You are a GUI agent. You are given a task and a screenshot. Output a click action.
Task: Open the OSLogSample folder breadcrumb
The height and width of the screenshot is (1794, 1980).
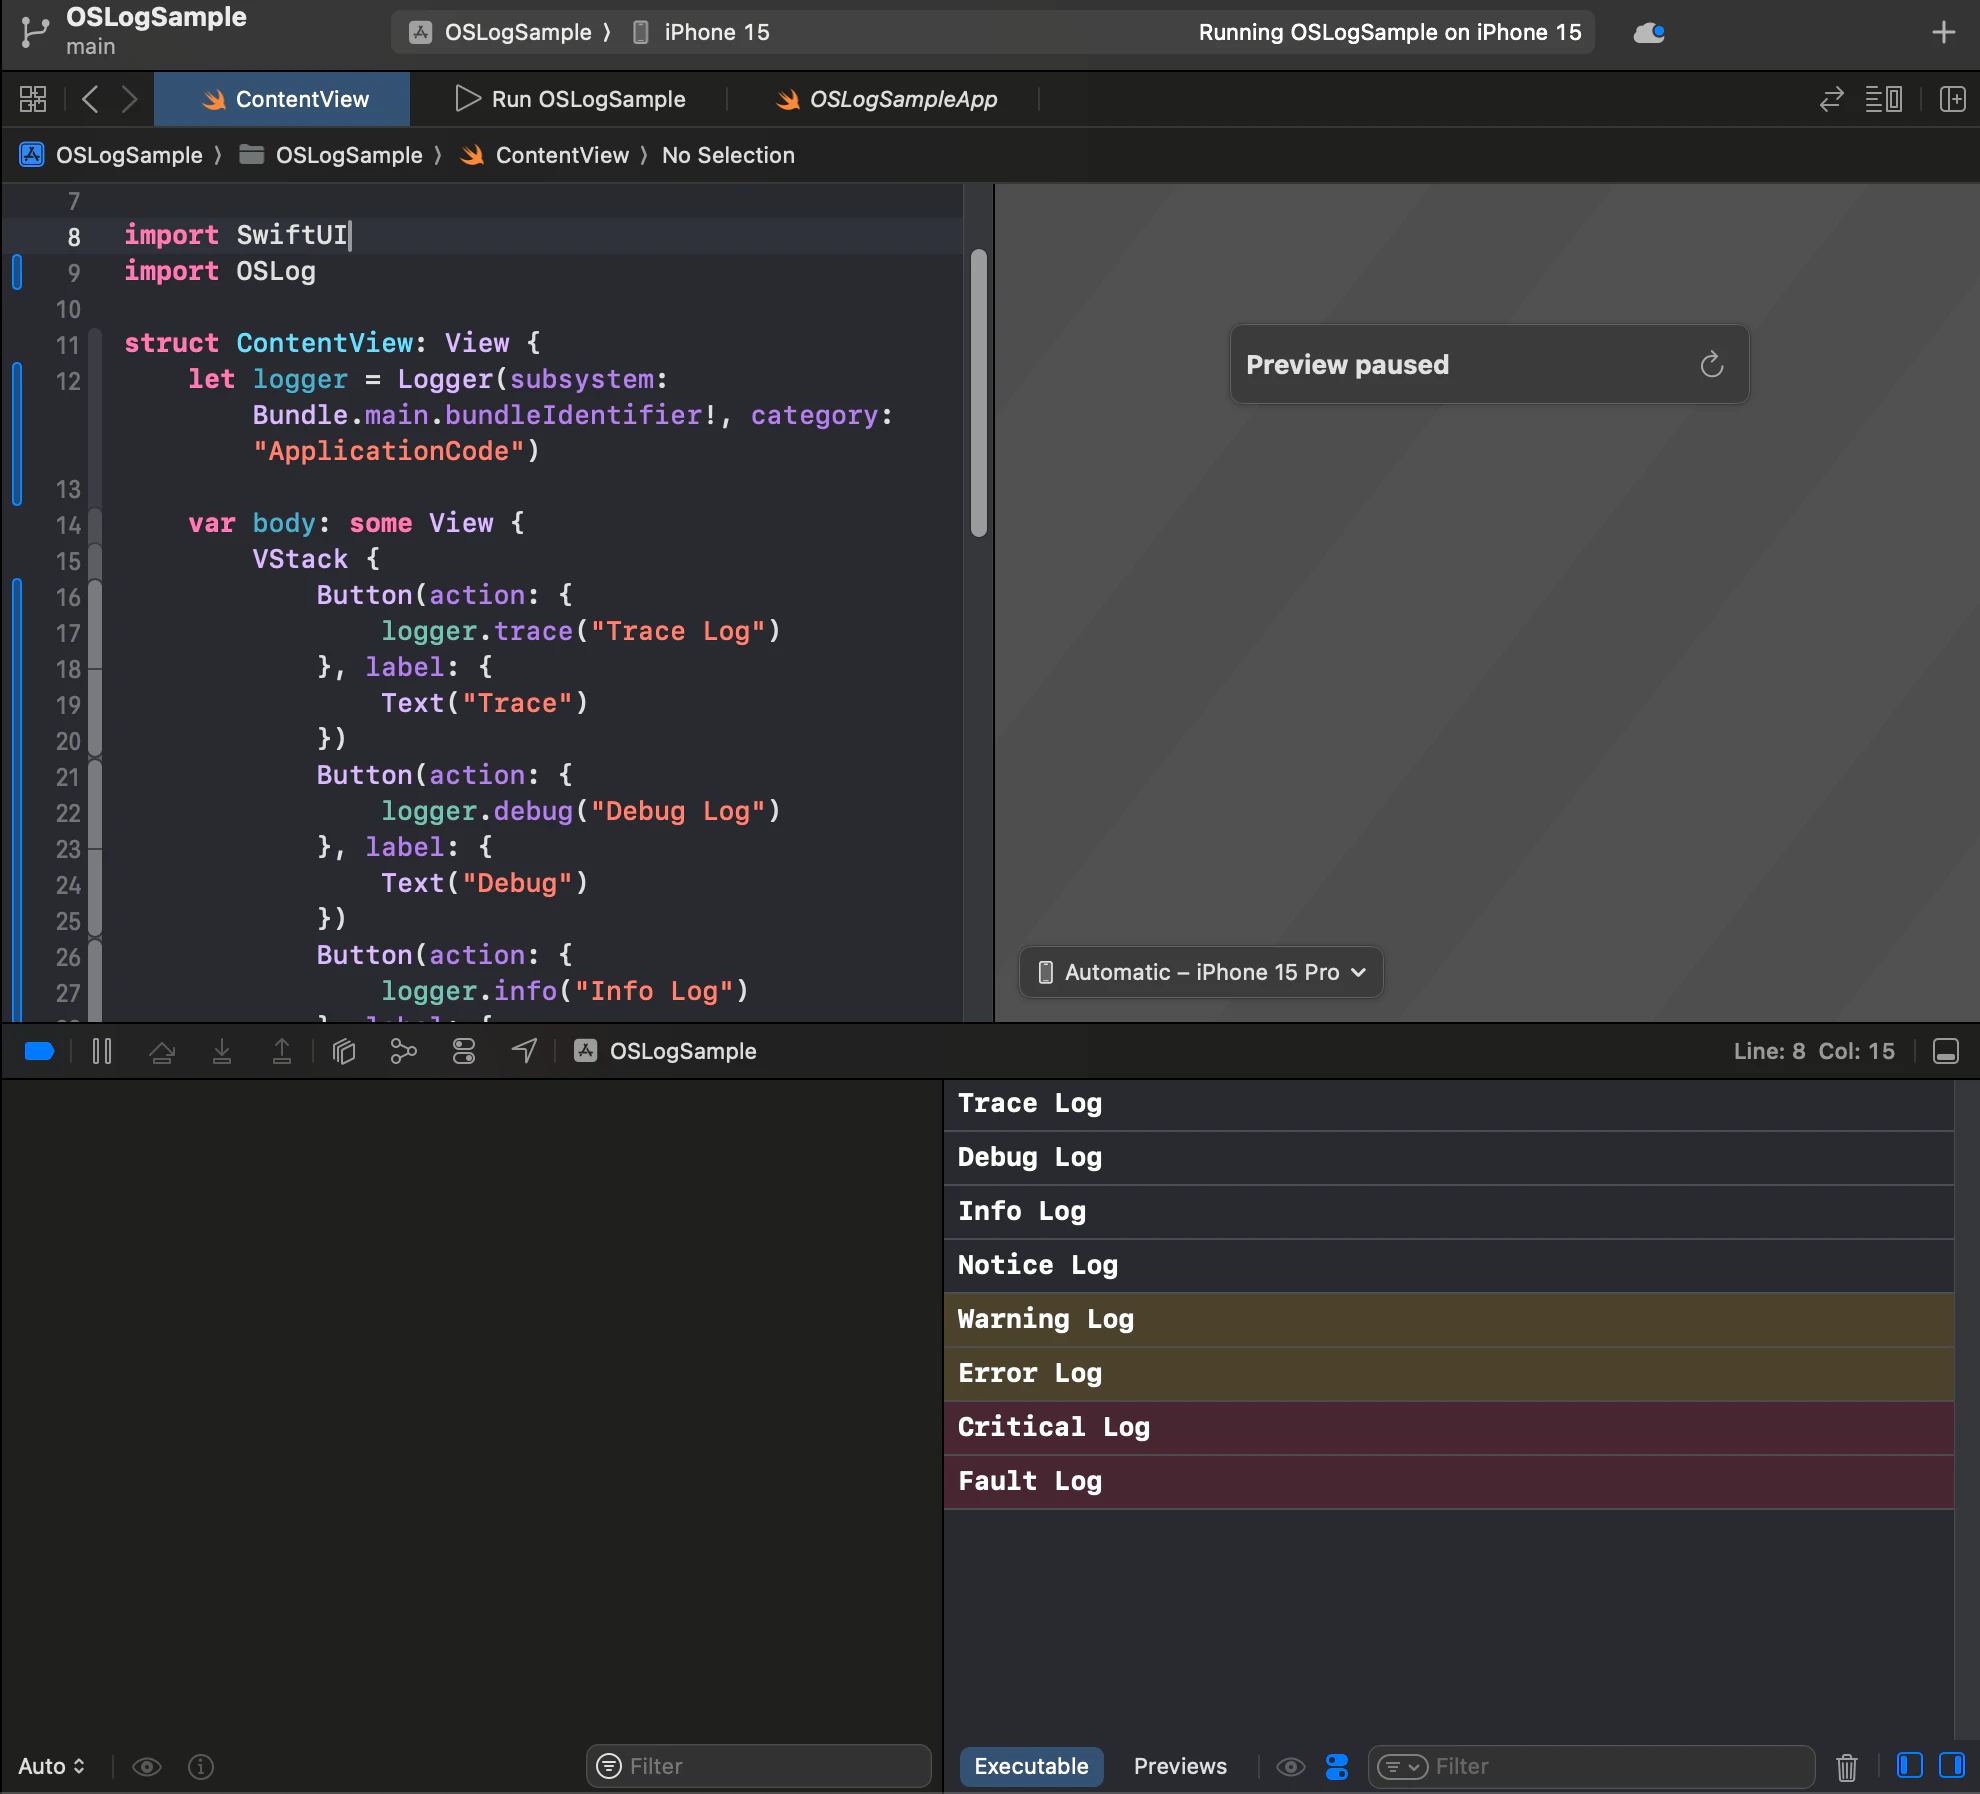(x=331, y=155)
